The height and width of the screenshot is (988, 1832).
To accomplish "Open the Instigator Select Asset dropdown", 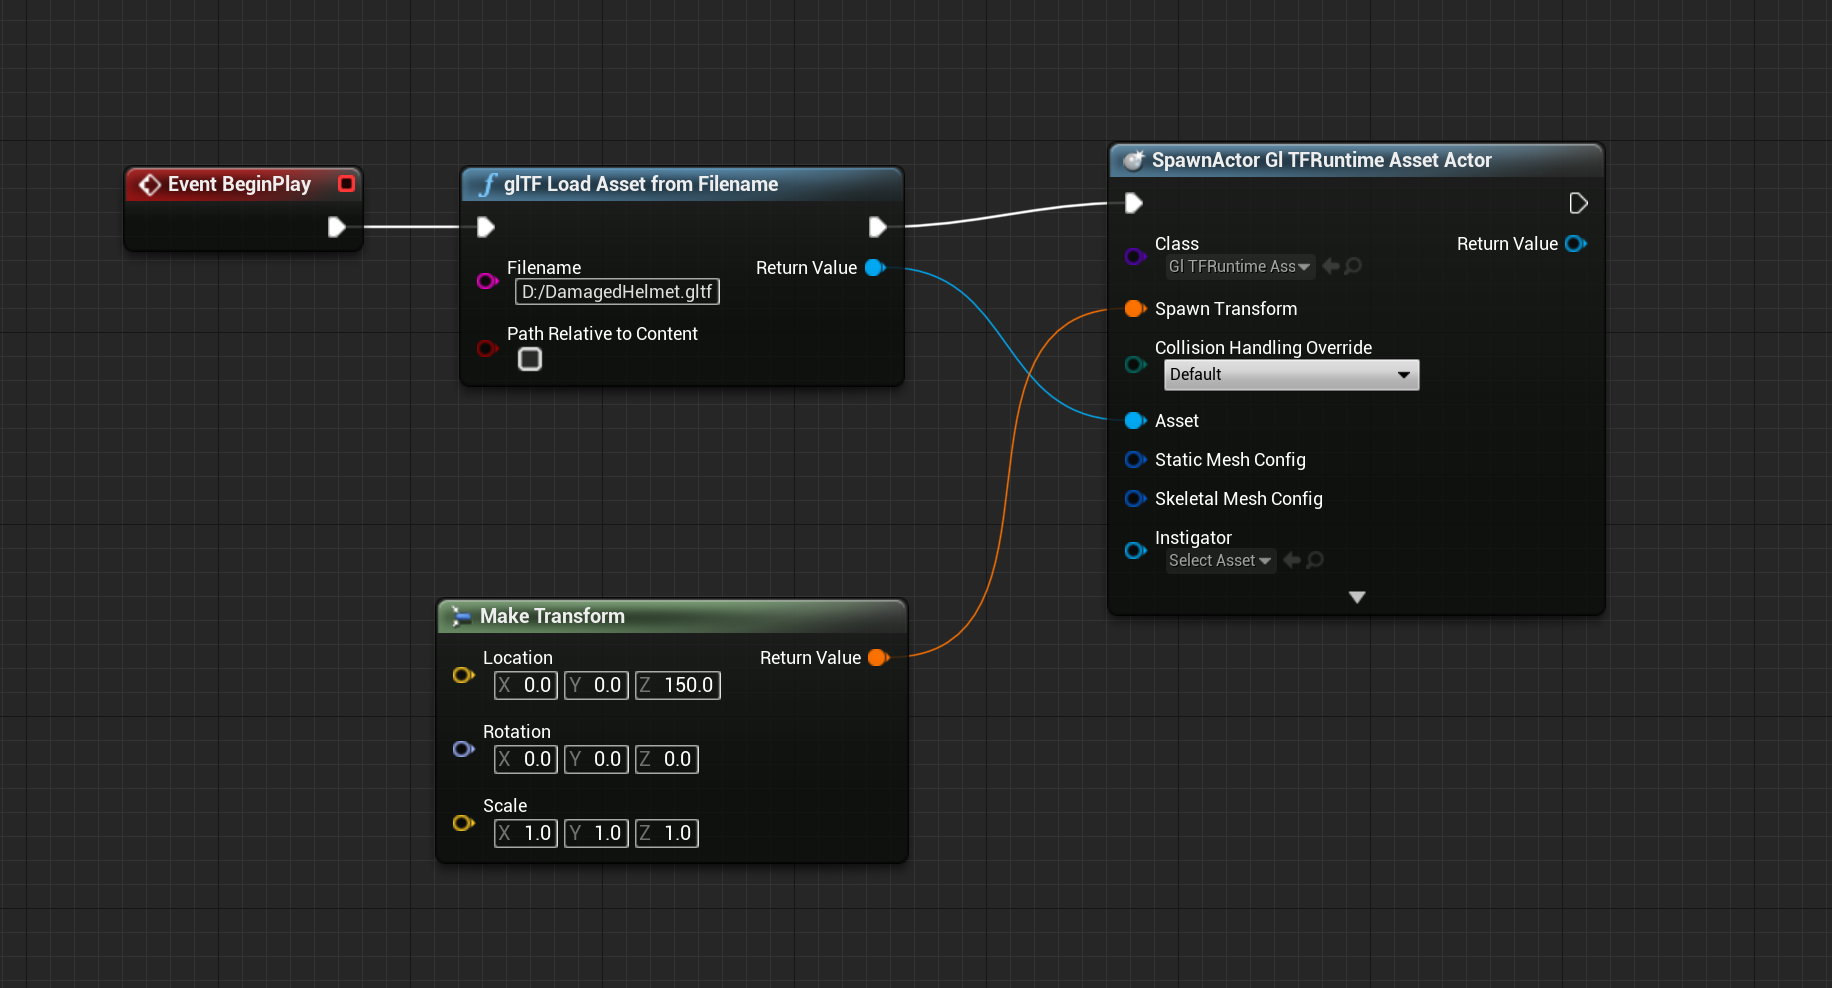I will [x=1220, y=561].
